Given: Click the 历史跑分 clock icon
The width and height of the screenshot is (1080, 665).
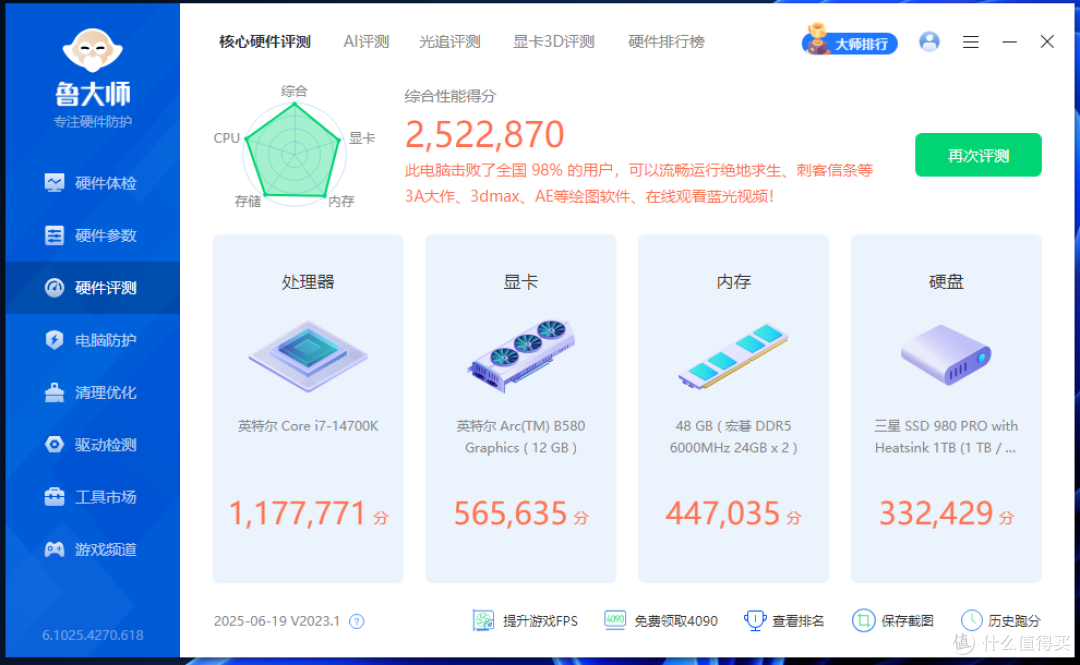Looking at the screenshot, I should pos(971,621).
